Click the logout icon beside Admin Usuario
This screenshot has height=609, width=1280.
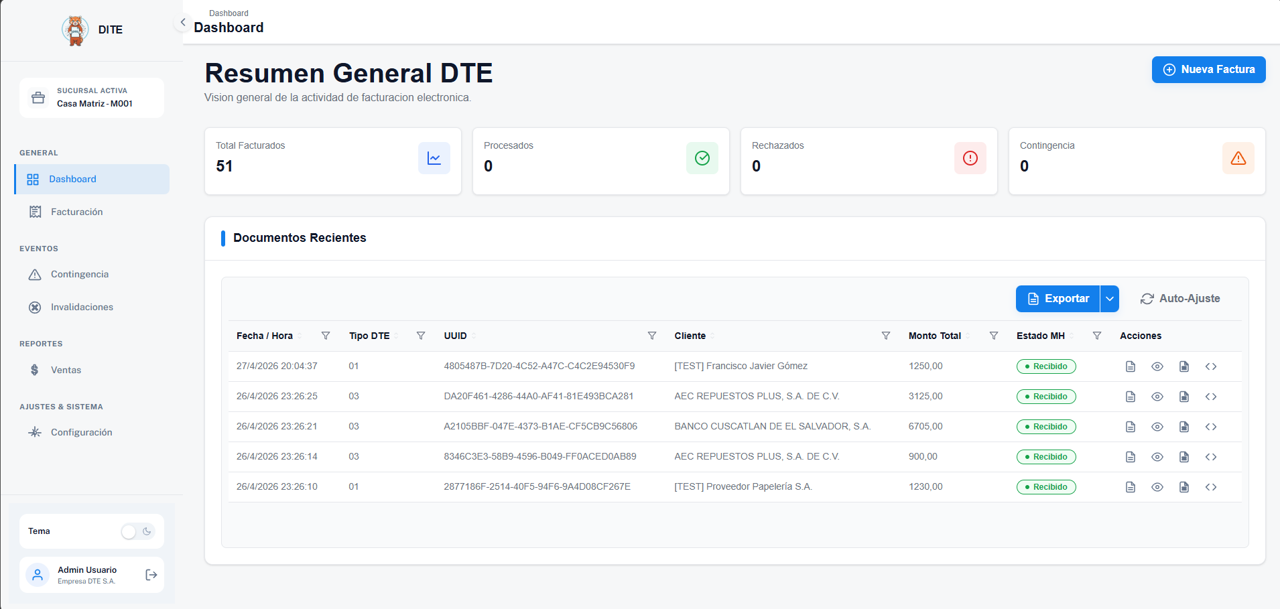151,575
